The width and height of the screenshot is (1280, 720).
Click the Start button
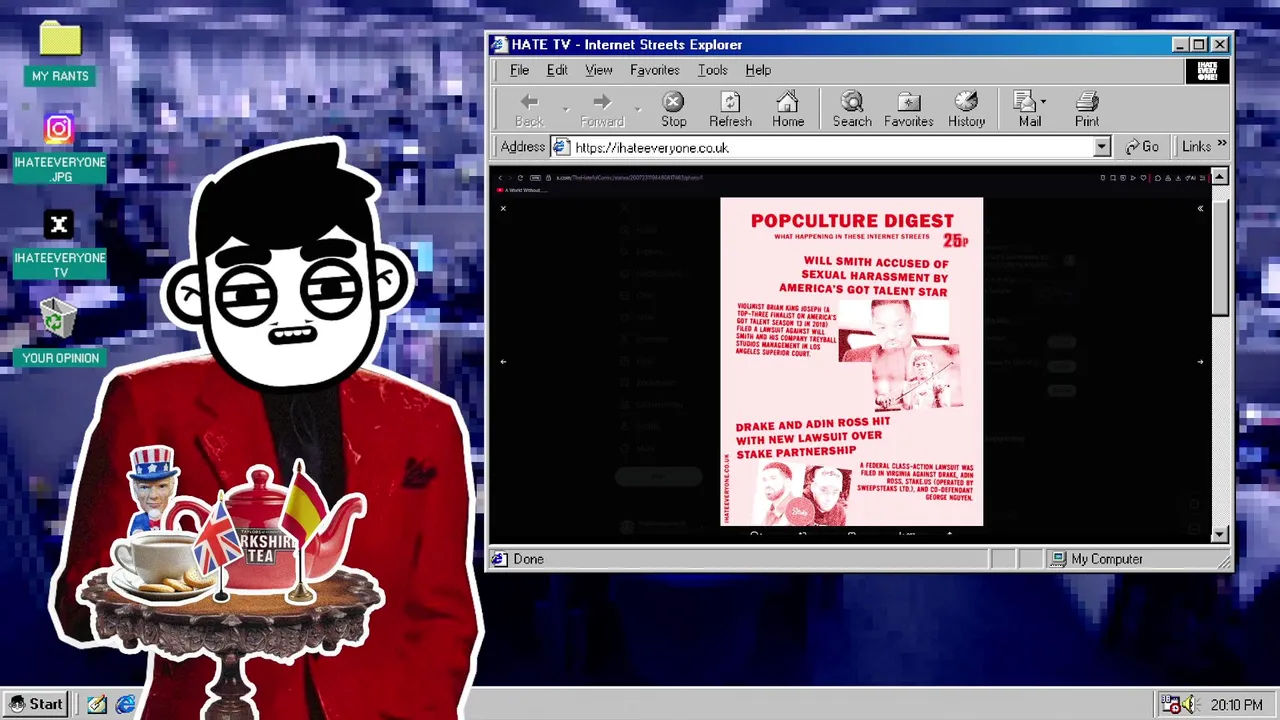(x=37, y=704)
